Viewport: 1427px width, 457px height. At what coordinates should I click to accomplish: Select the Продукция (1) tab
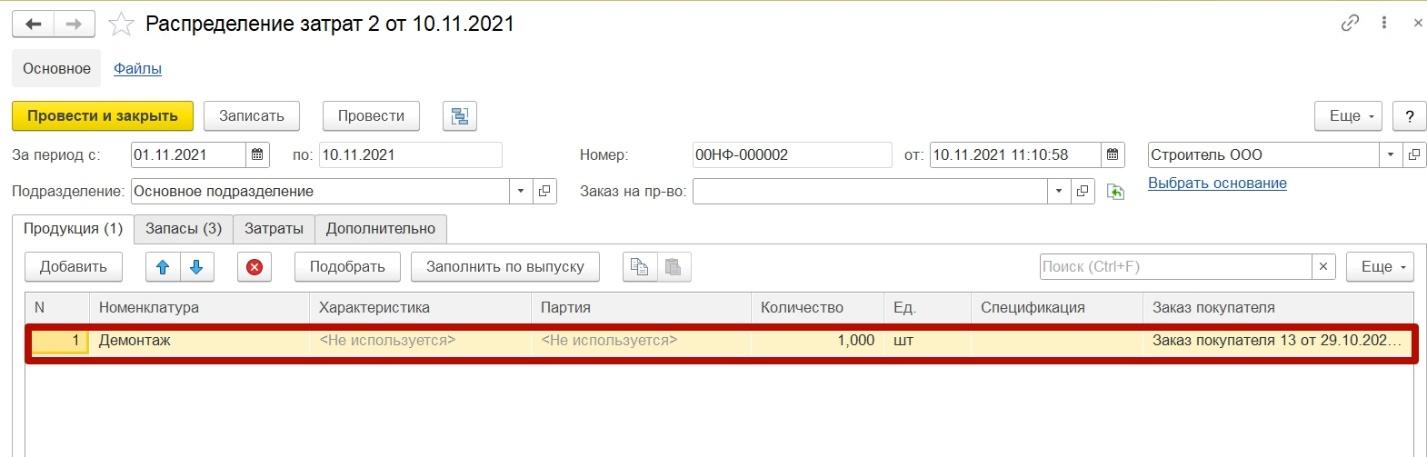click(73, 228)
